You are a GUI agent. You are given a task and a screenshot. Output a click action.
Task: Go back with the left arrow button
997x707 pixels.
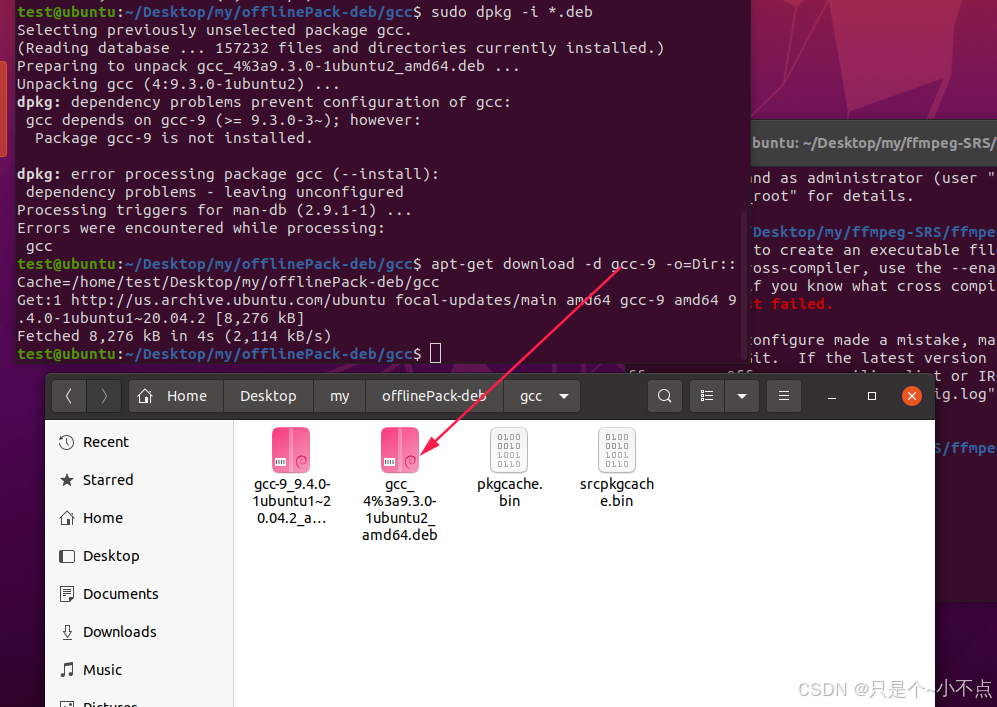[69, 396]
